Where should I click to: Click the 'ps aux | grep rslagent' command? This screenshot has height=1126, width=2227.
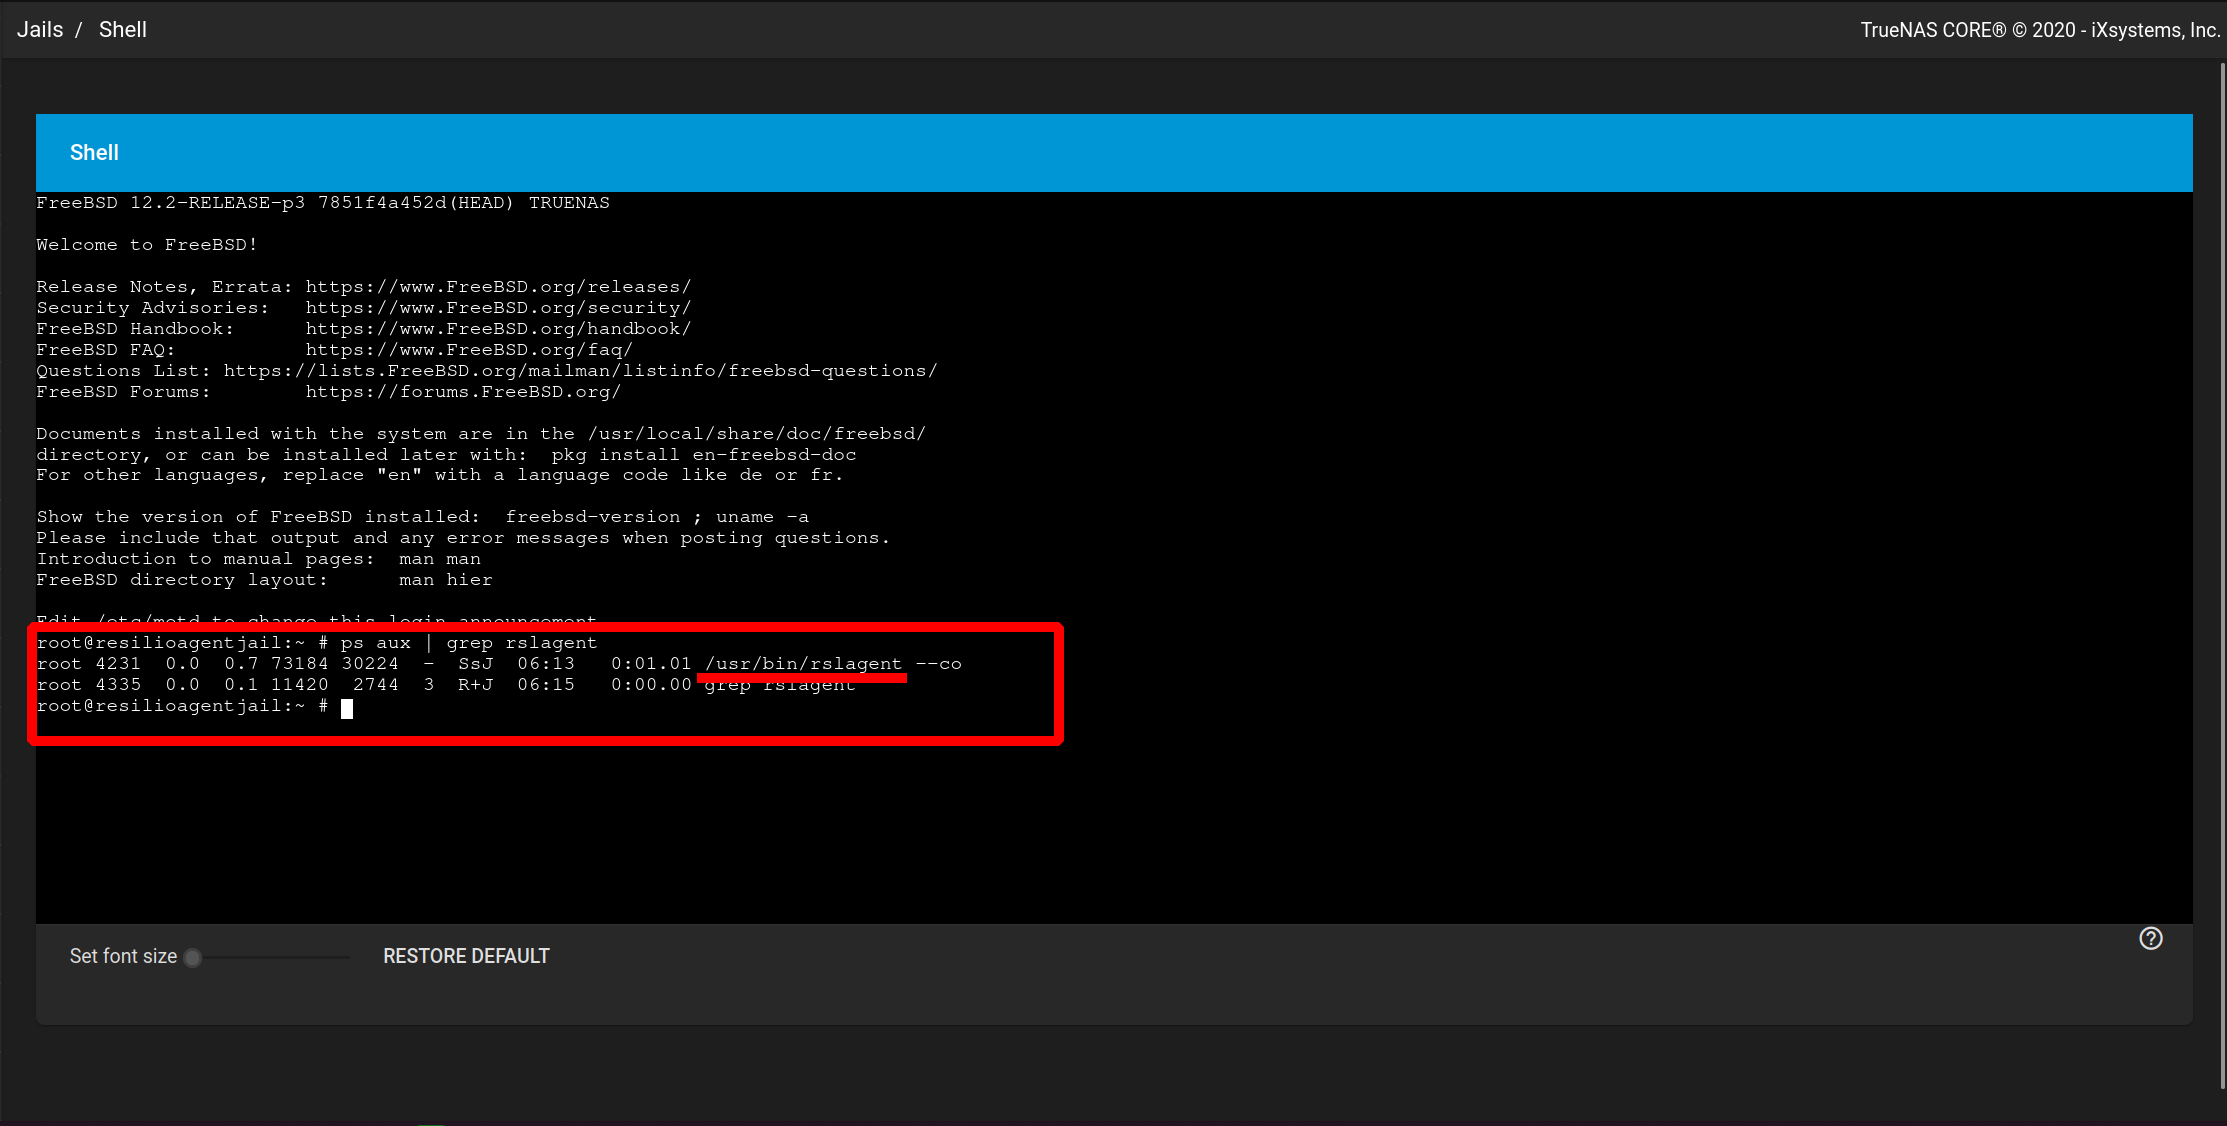(x=468, y=643)
